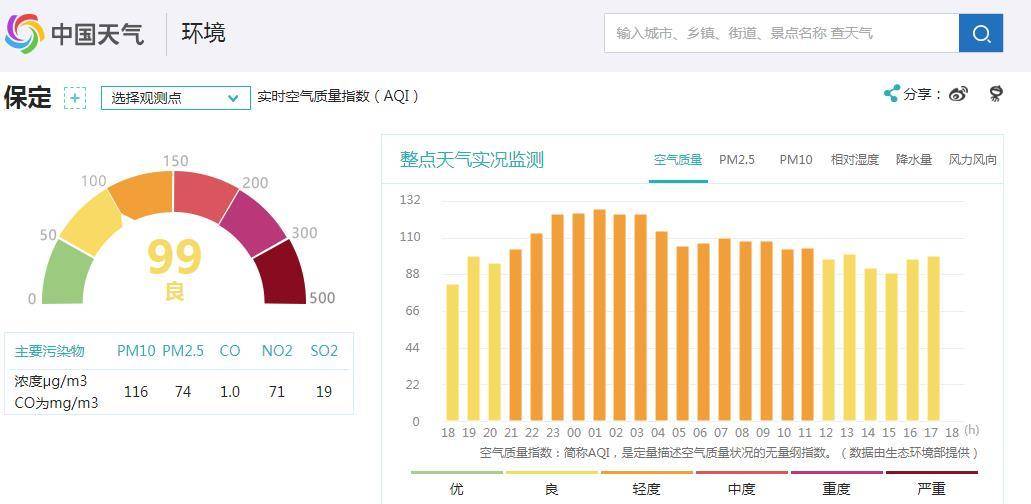
Task: Select the PM10 chart tab
Action: click(x=796, y=160)
